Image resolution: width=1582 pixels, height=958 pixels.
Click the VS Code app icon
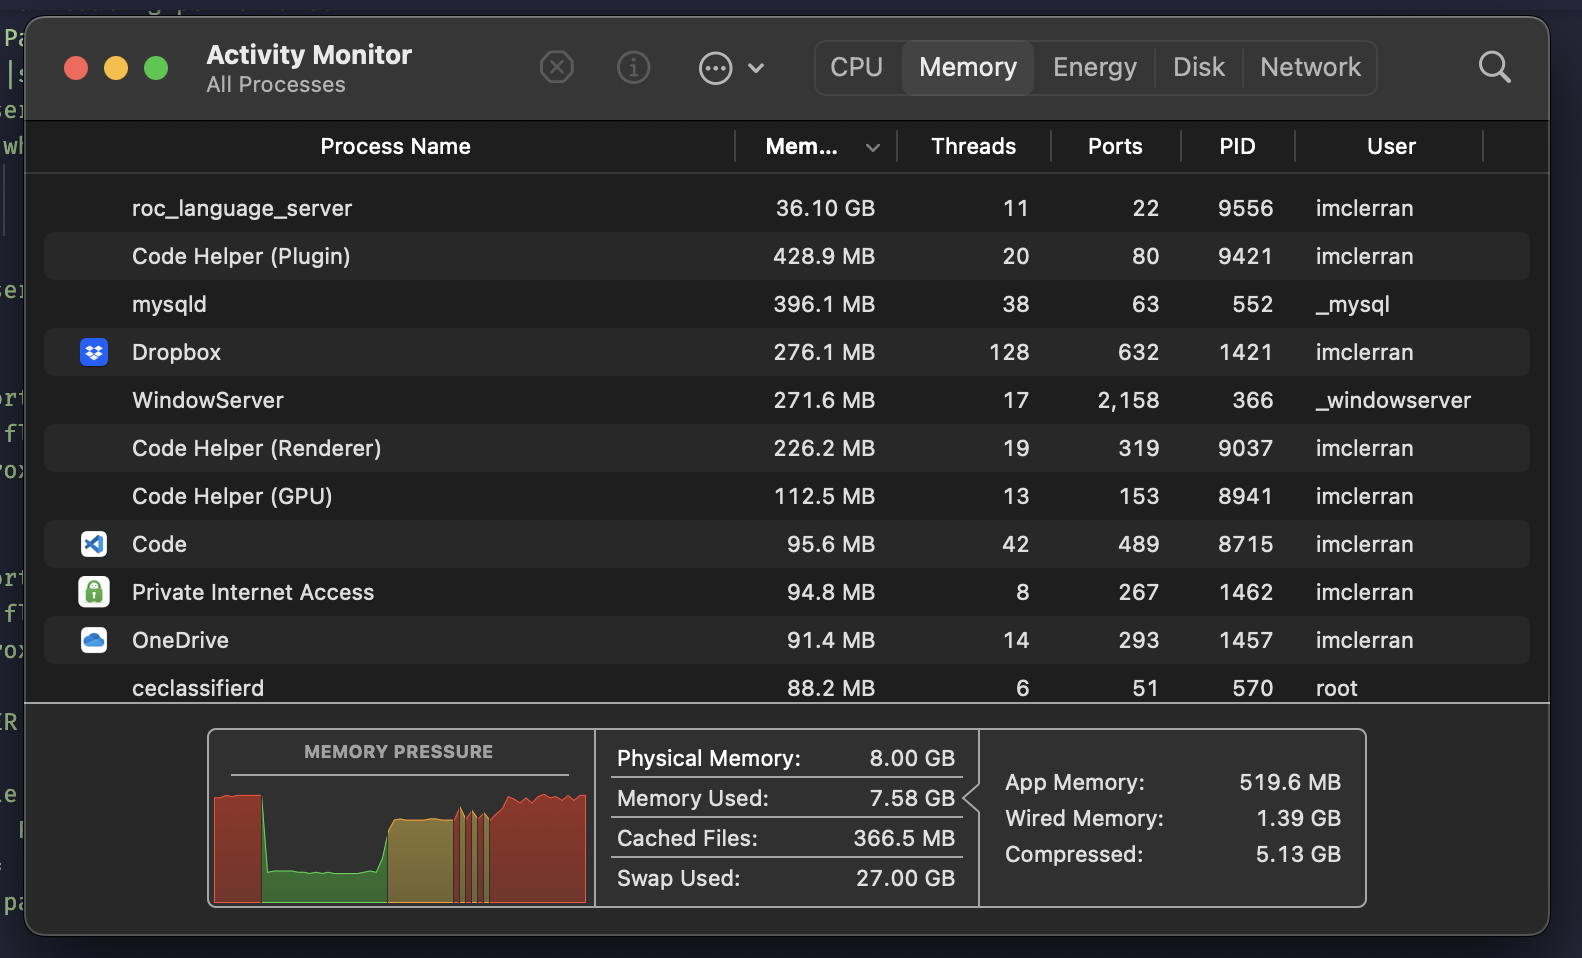coord(94,544)
